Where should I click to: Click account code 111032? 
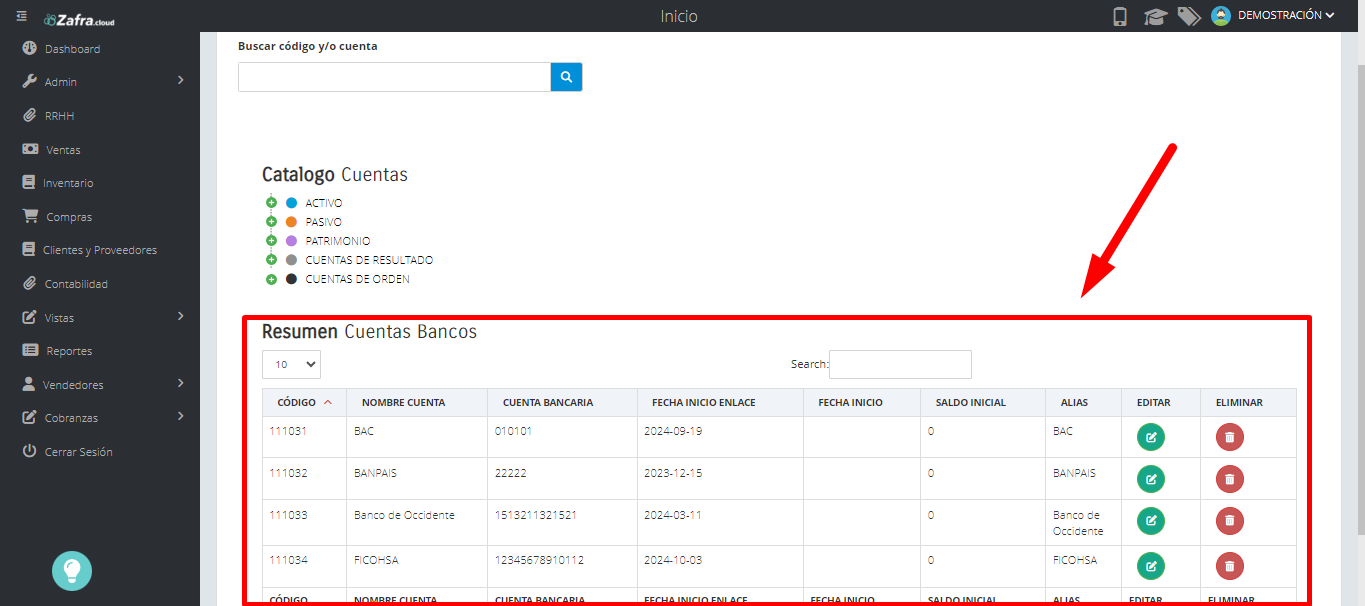pos(288,473)
